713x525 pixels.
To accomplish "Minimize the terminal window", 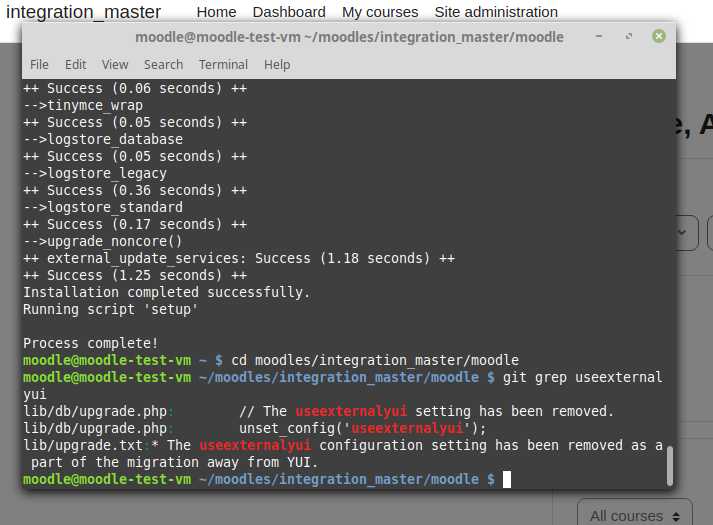I will pos(599,36).
